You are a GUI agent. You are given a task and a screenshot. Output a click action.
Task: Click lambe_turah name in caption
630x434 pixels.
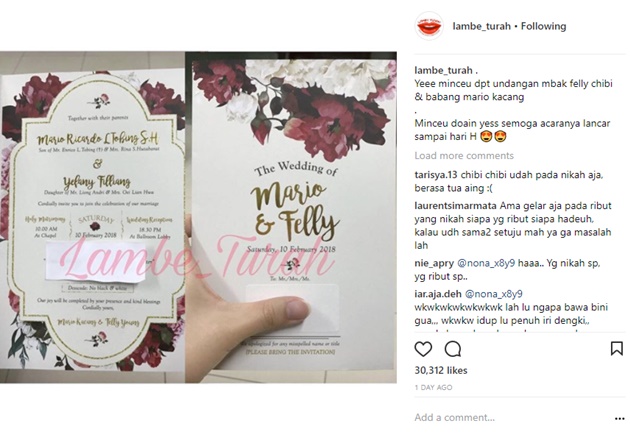[x=444, y=70]
